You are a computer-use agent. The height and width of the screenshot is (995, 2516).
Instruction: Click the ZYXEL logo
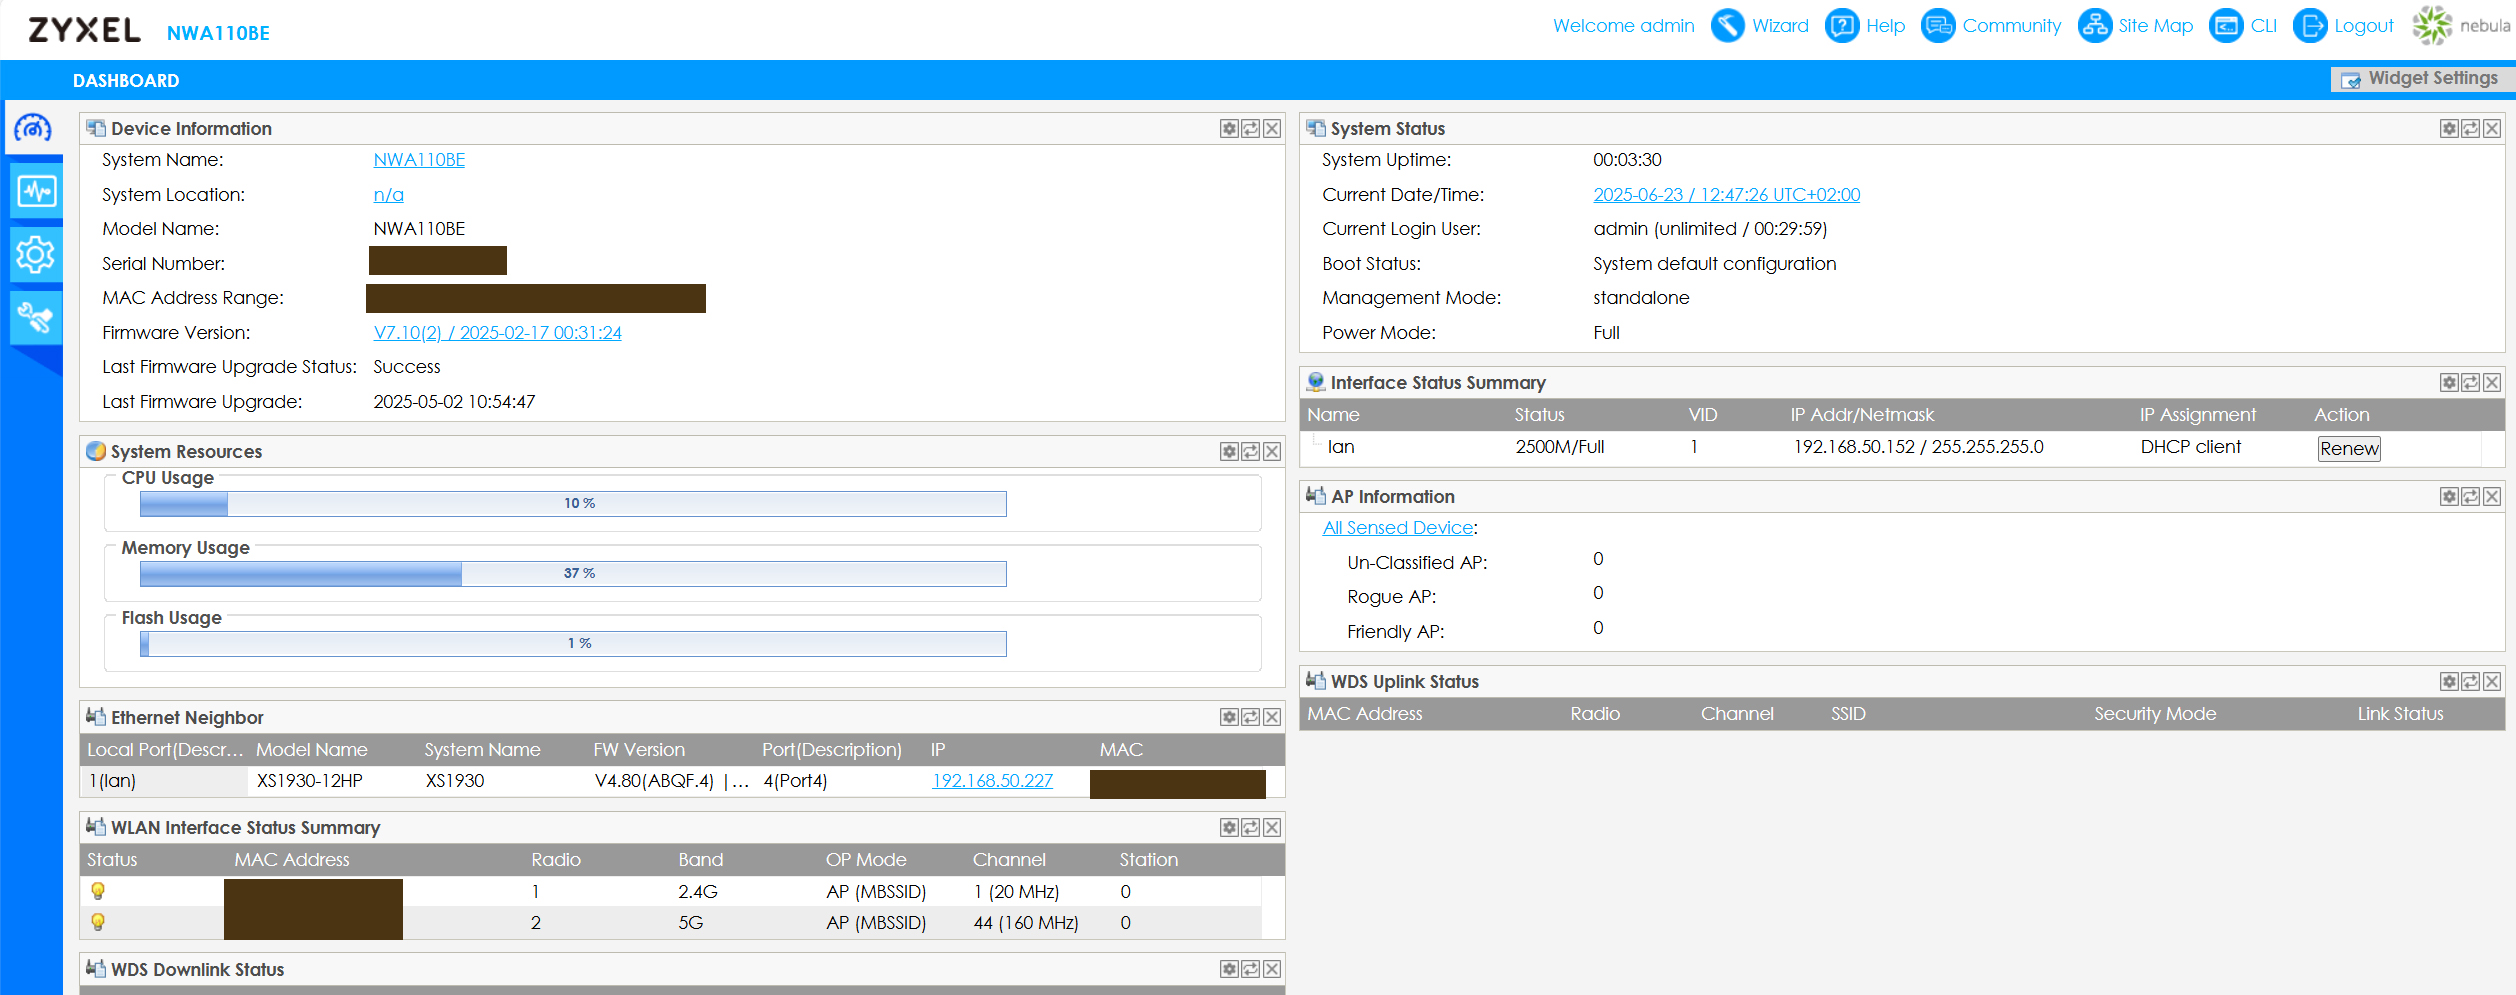pyautogui.click(x=84, y=30)
